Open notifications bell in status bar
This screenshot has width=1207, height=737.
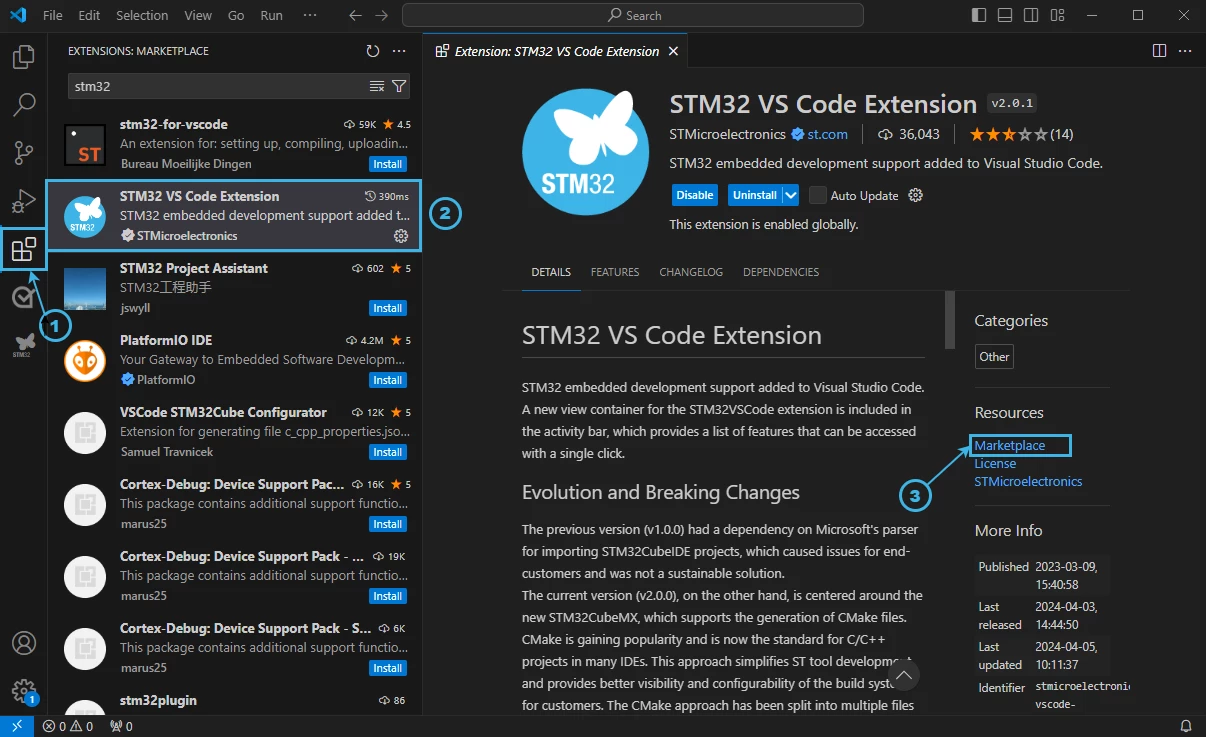[1186, 726]
